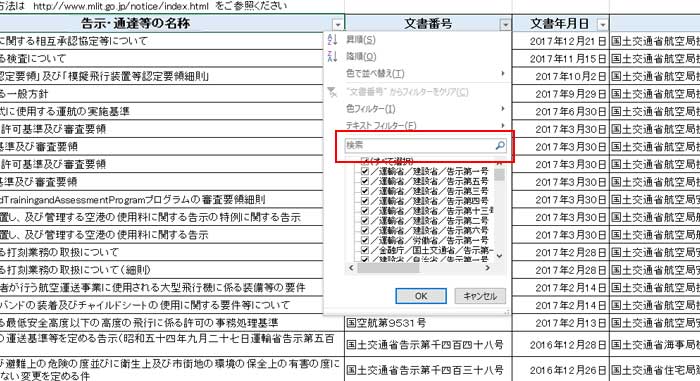Click the キャンセル button
Image resolution: width=700 pixels, height=381 pixels.
click(x=480, y=296)
